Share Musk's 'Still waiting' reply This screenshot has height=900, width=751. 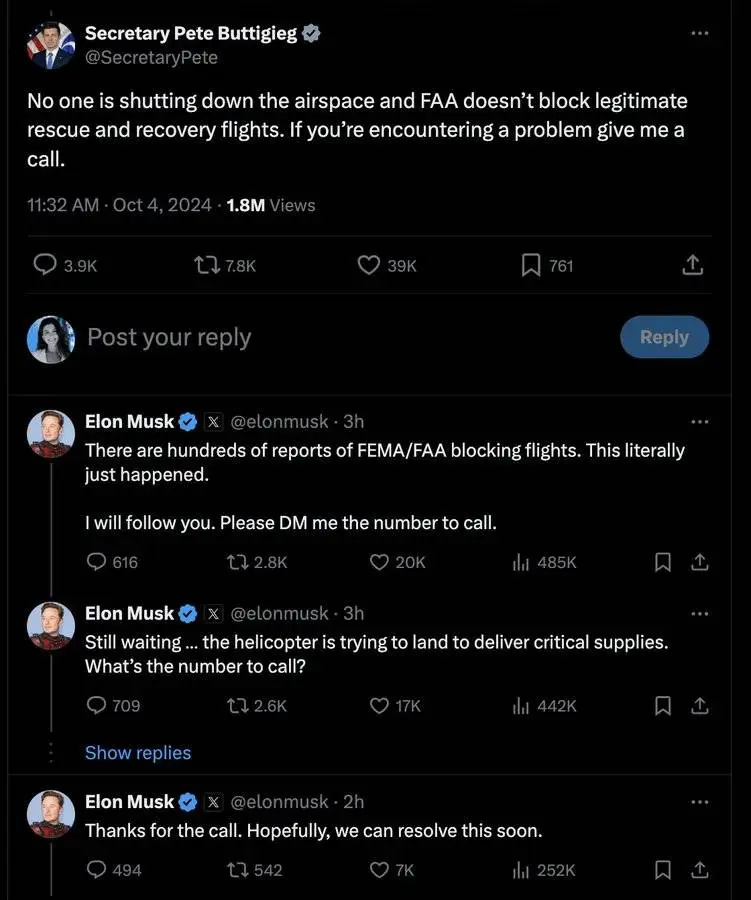tap(700, 706)
